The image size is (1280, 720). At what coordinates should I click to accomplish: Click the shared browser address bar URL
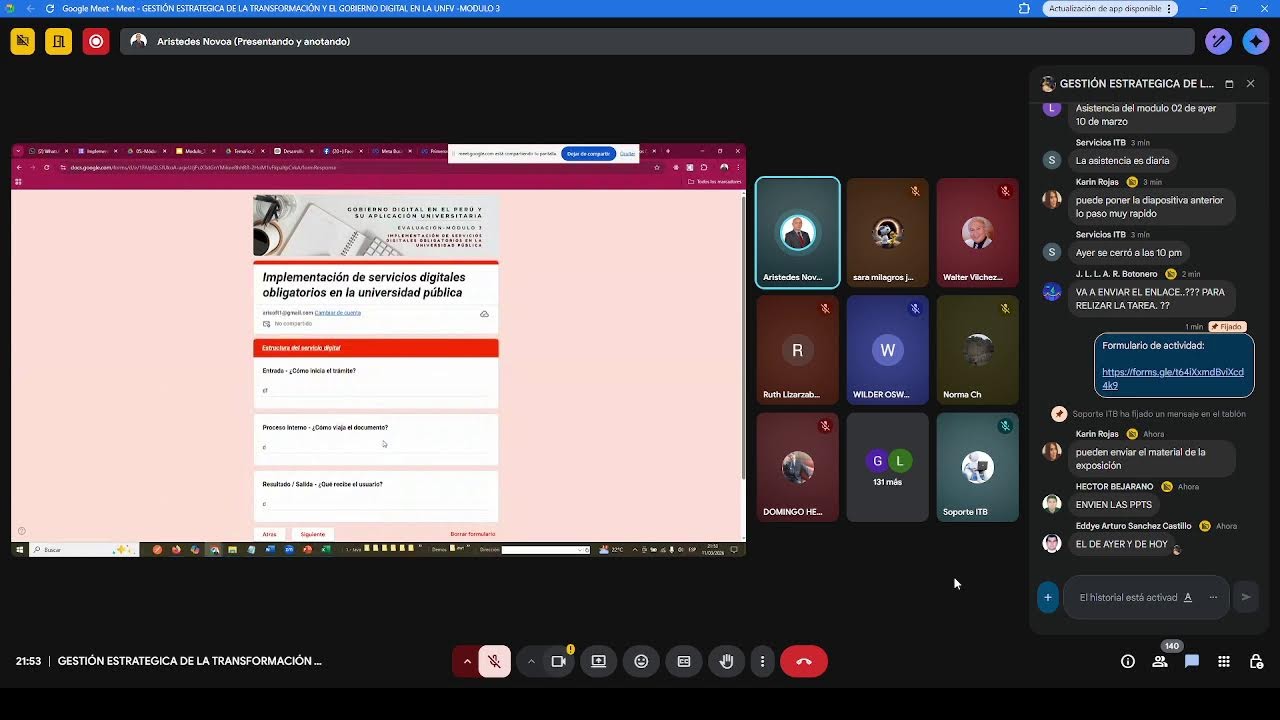tap(203, 167)
